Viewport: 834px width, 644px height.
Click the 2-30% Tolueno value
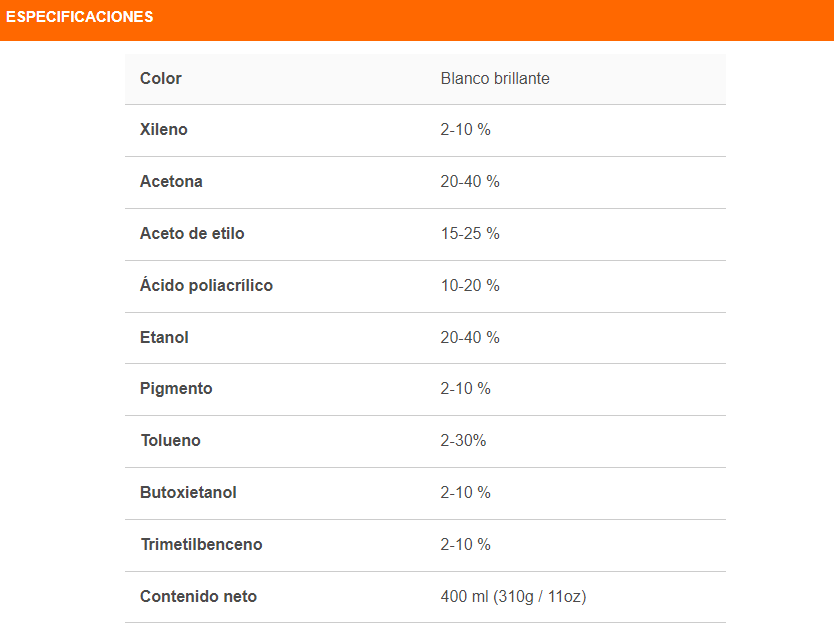463,441
